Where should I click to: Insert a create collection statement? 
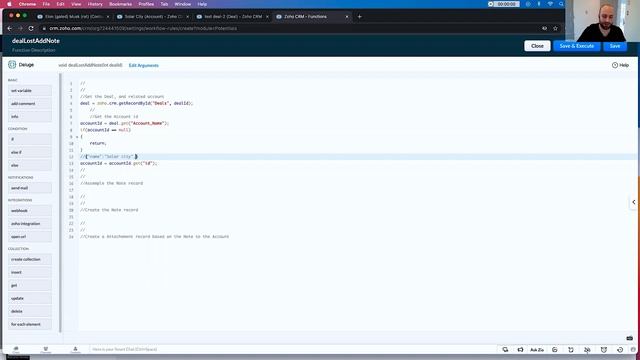pyautogui.click(x=30, y=259)
